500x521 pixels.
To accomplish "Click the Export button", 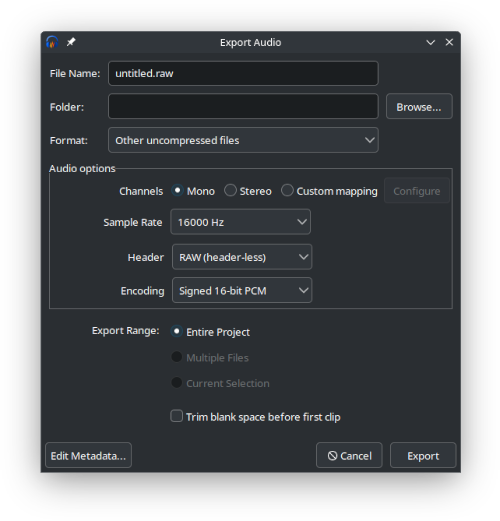I will pos(423,455).
